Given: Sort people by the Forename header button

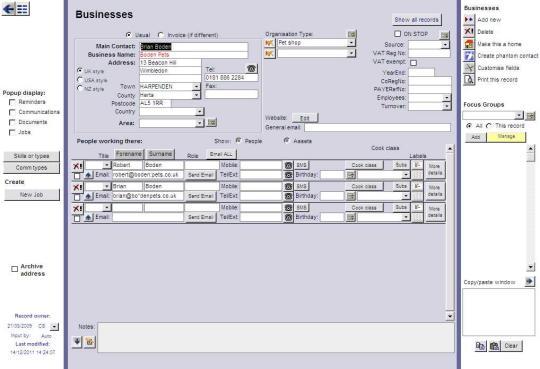Looking at the screenshot, I should pos(128,154).
